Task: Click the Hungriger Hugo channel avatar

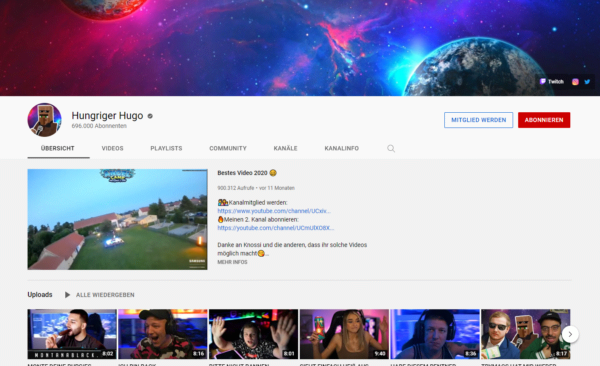Action: 44,120
